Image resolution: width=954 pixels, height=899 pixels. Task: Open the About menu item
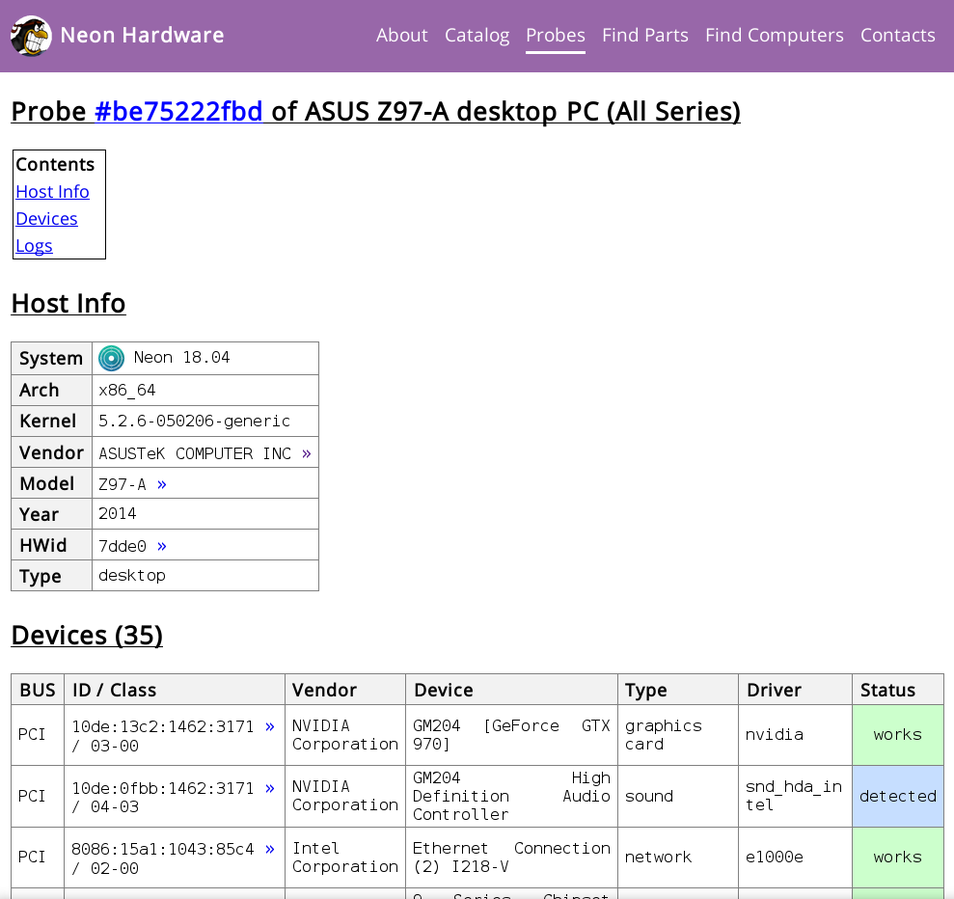coord(401,35)
